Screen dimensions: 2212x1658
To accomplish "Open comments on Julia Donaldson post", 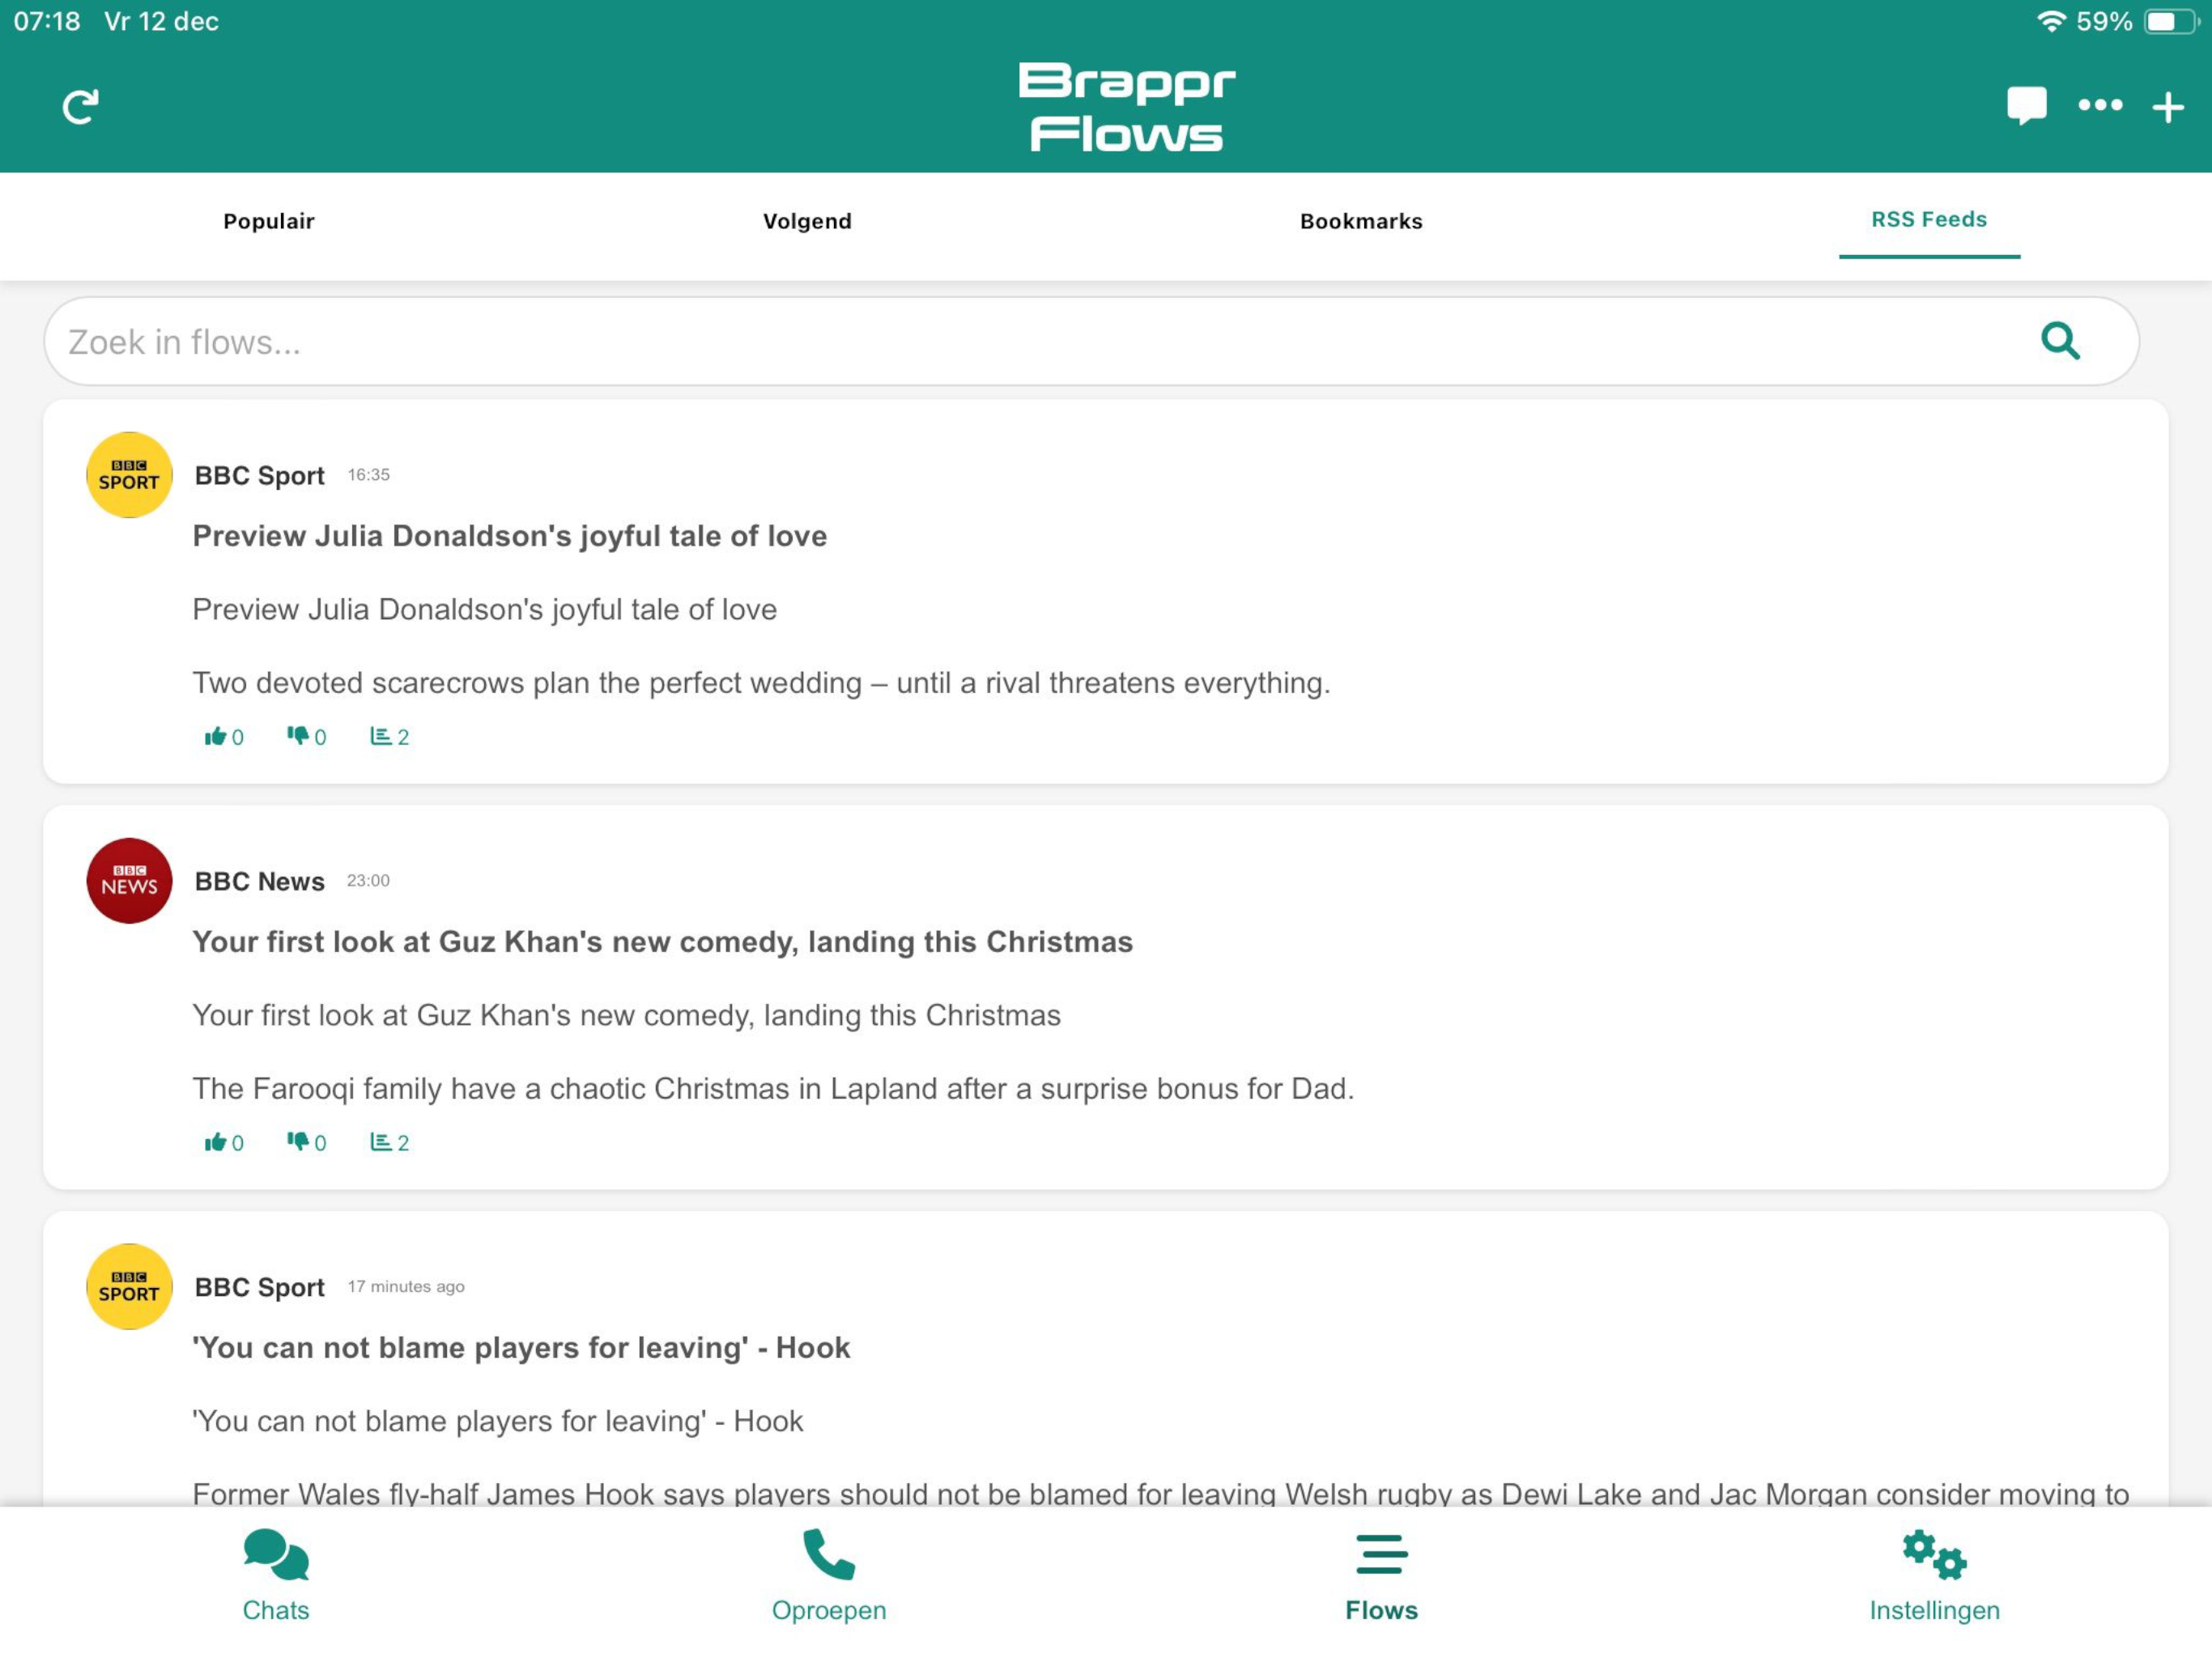I will 389,737.
